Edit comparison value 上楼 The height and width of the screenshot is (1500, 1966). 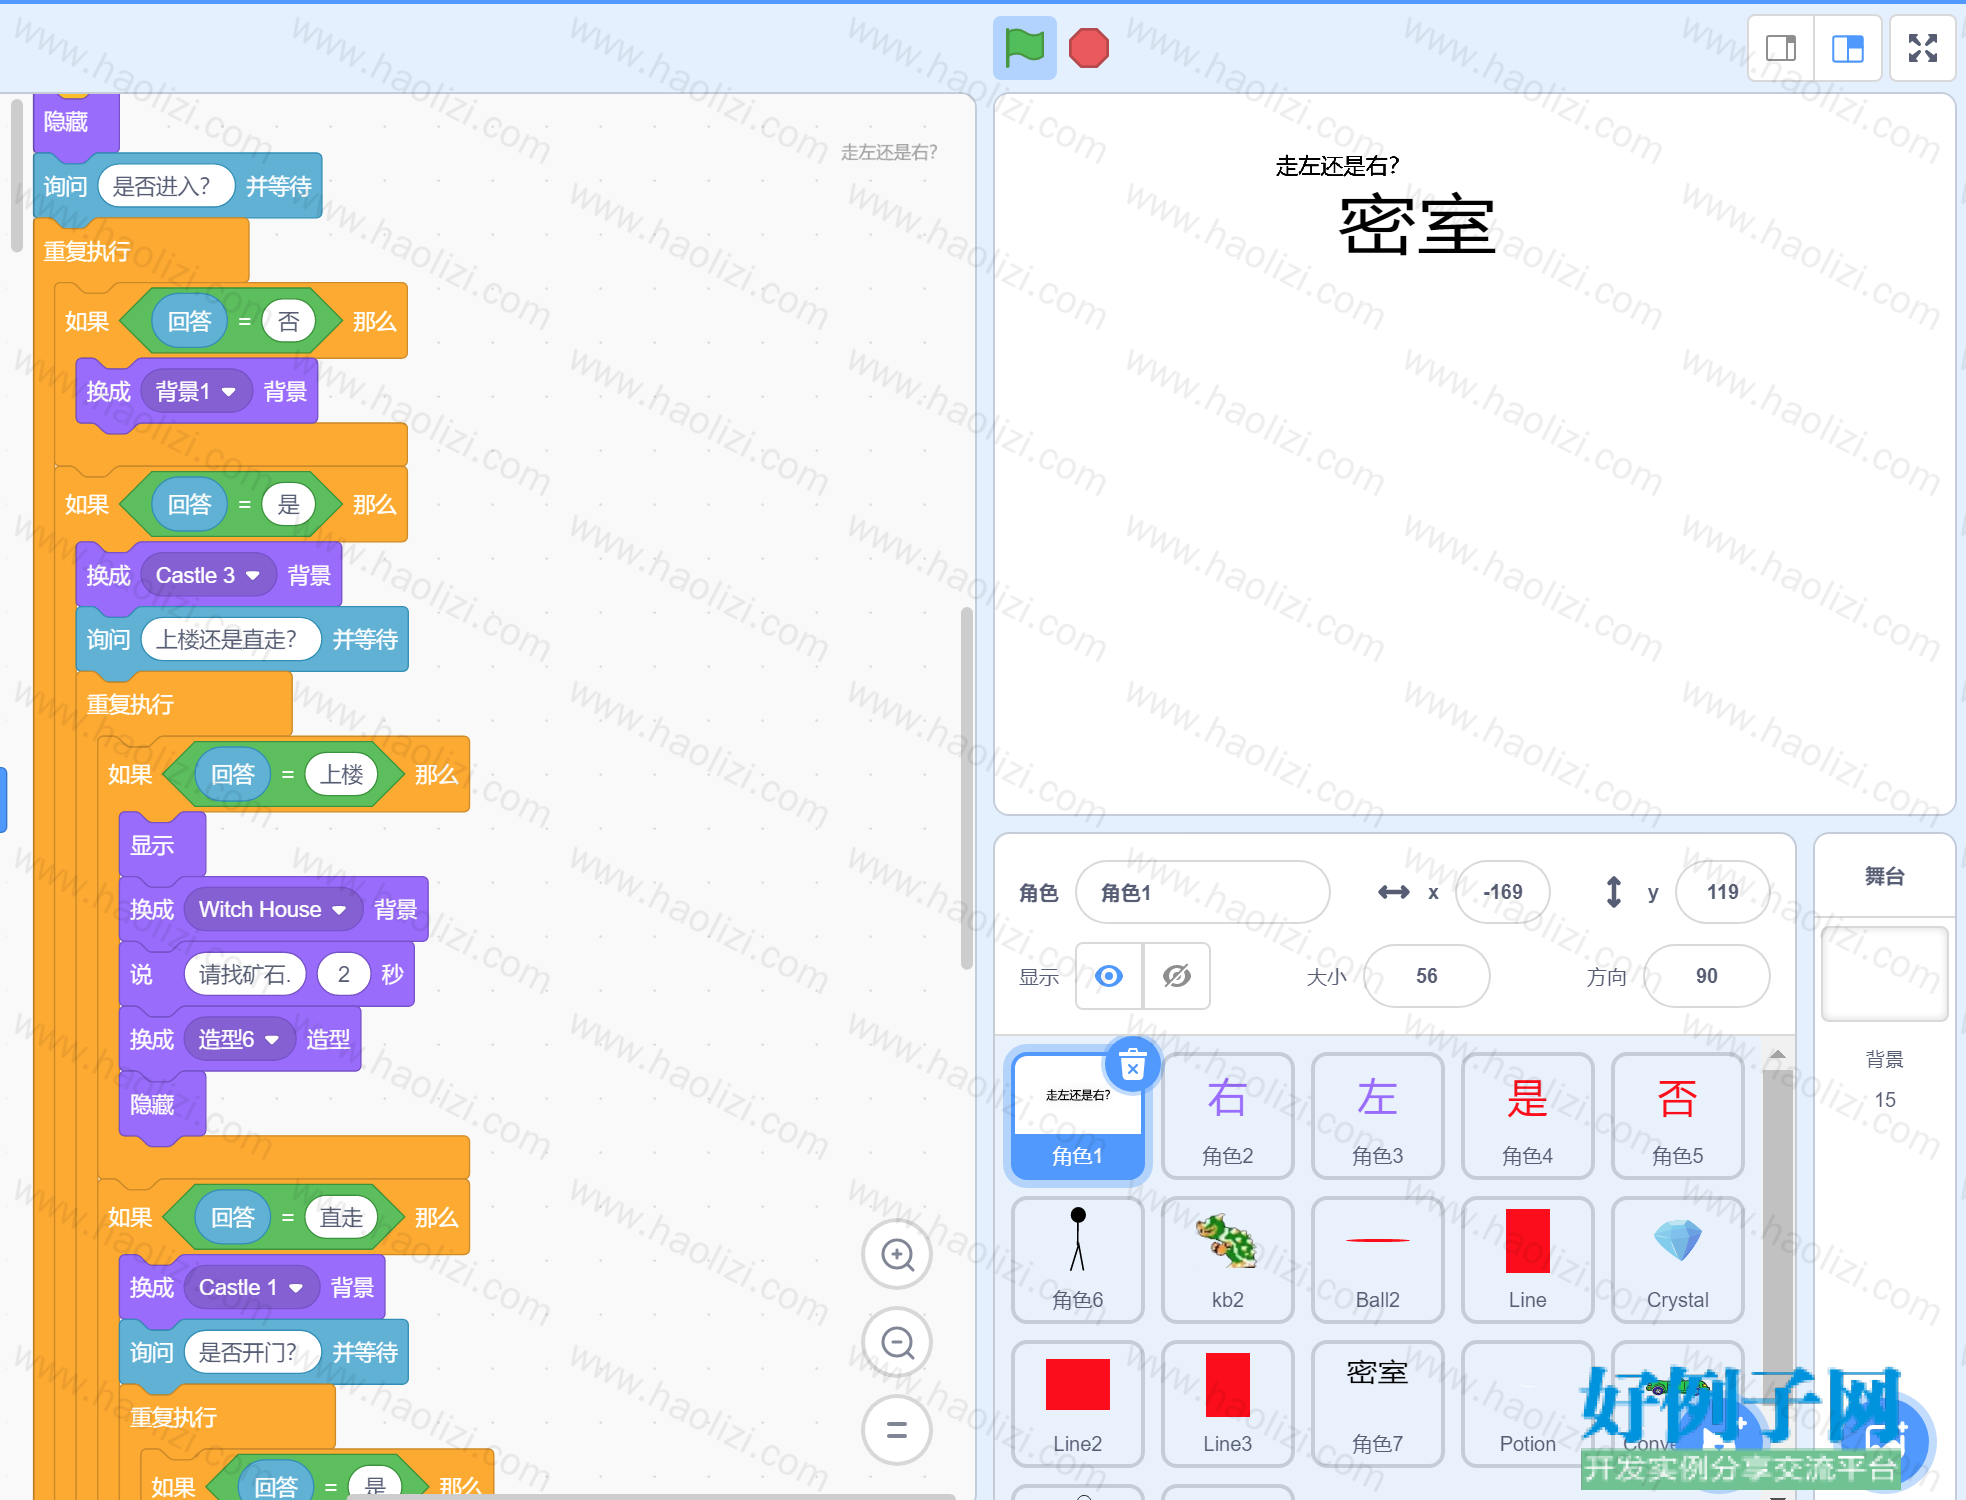(341, 774)
